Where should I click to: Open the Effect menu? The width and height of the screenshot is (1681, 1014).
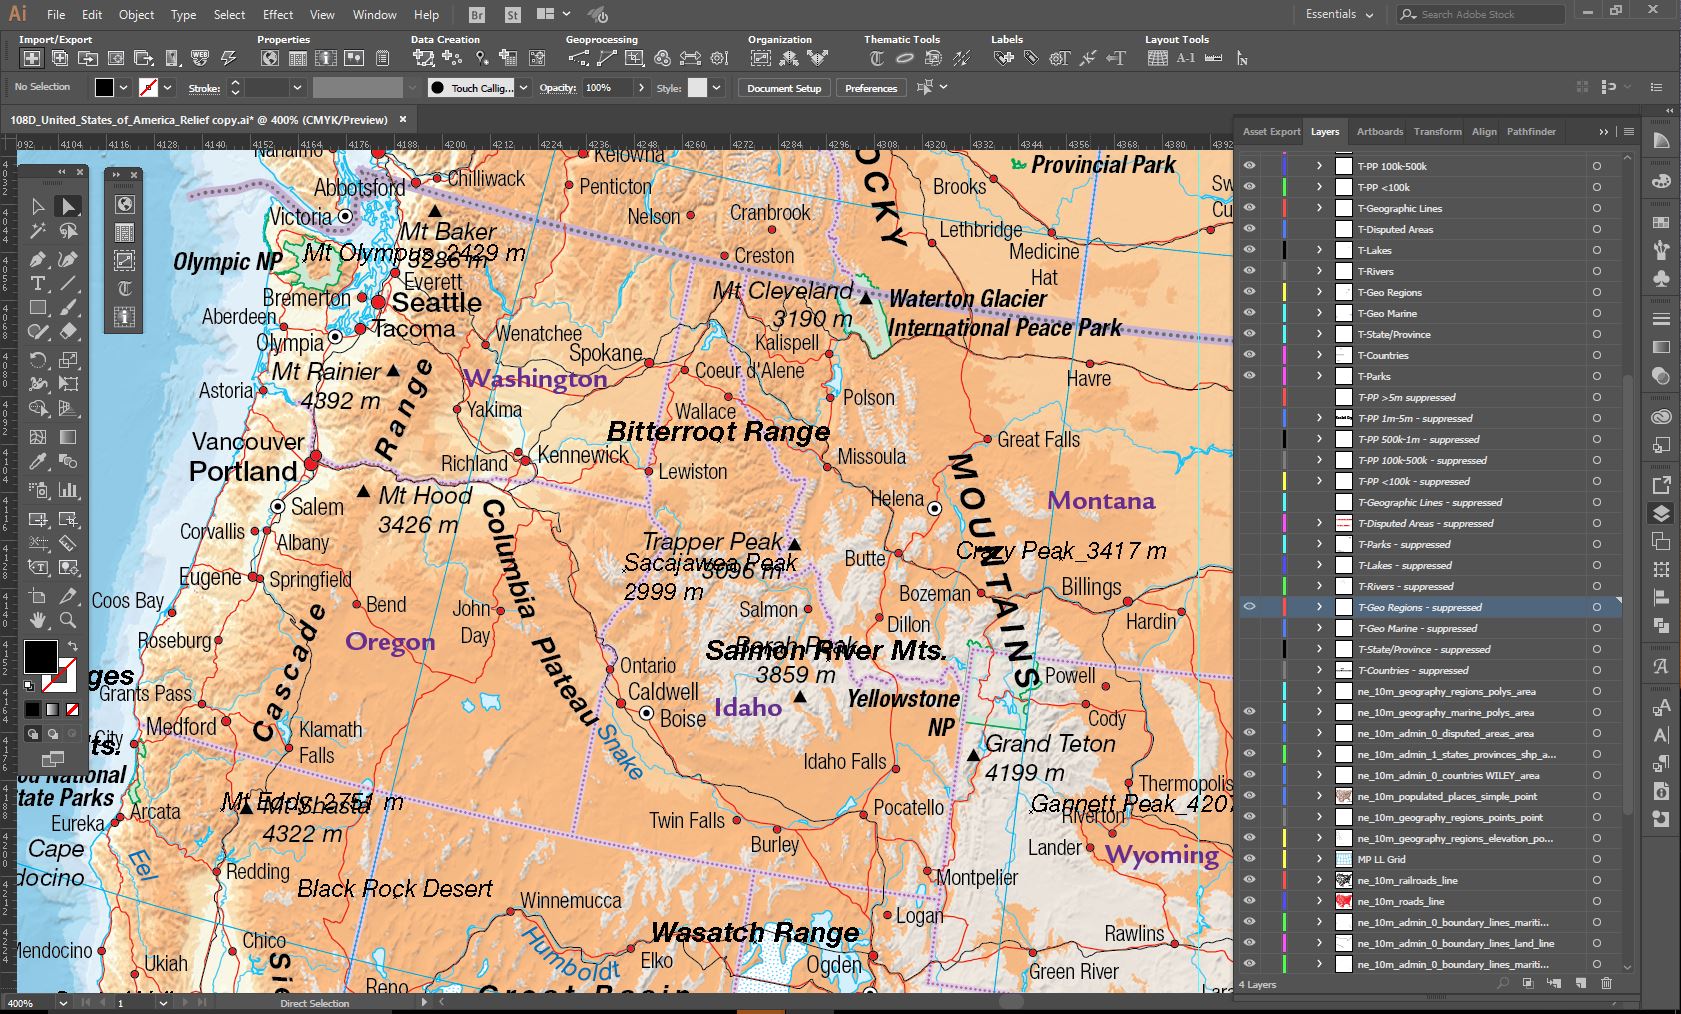[x=278, y=15]
